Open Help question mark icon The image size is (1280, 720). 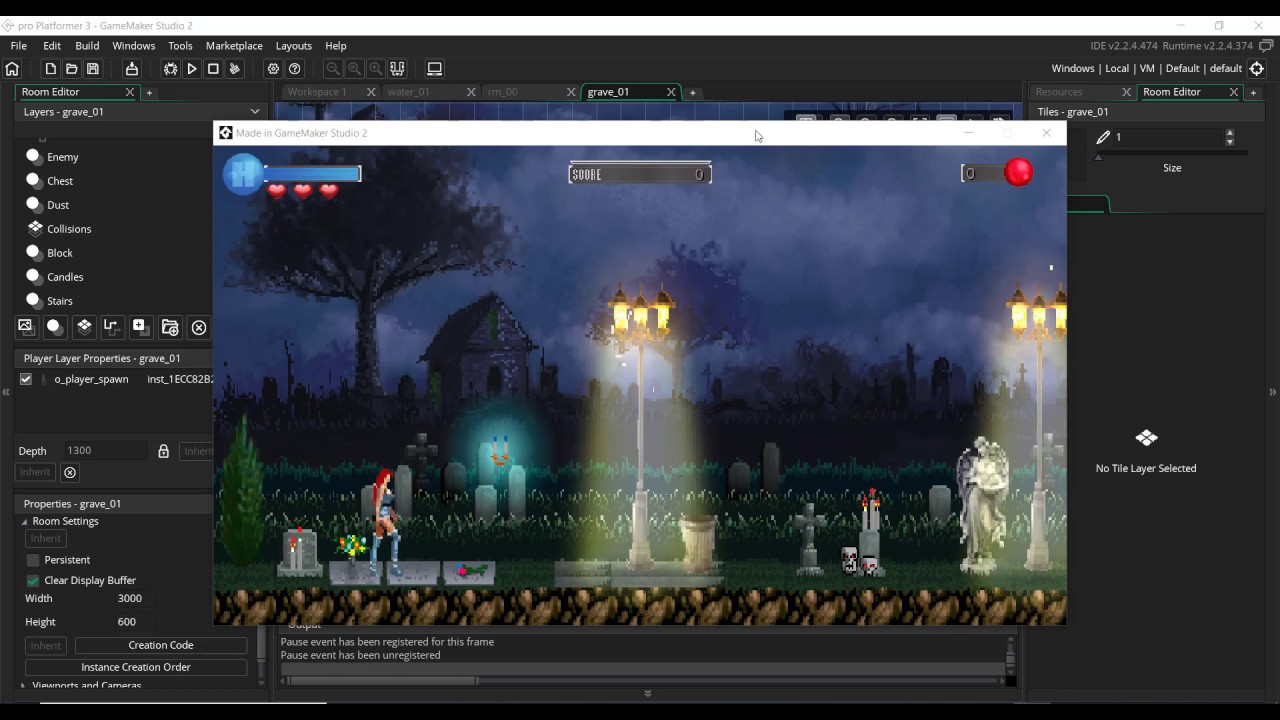[x=295, y=69]
